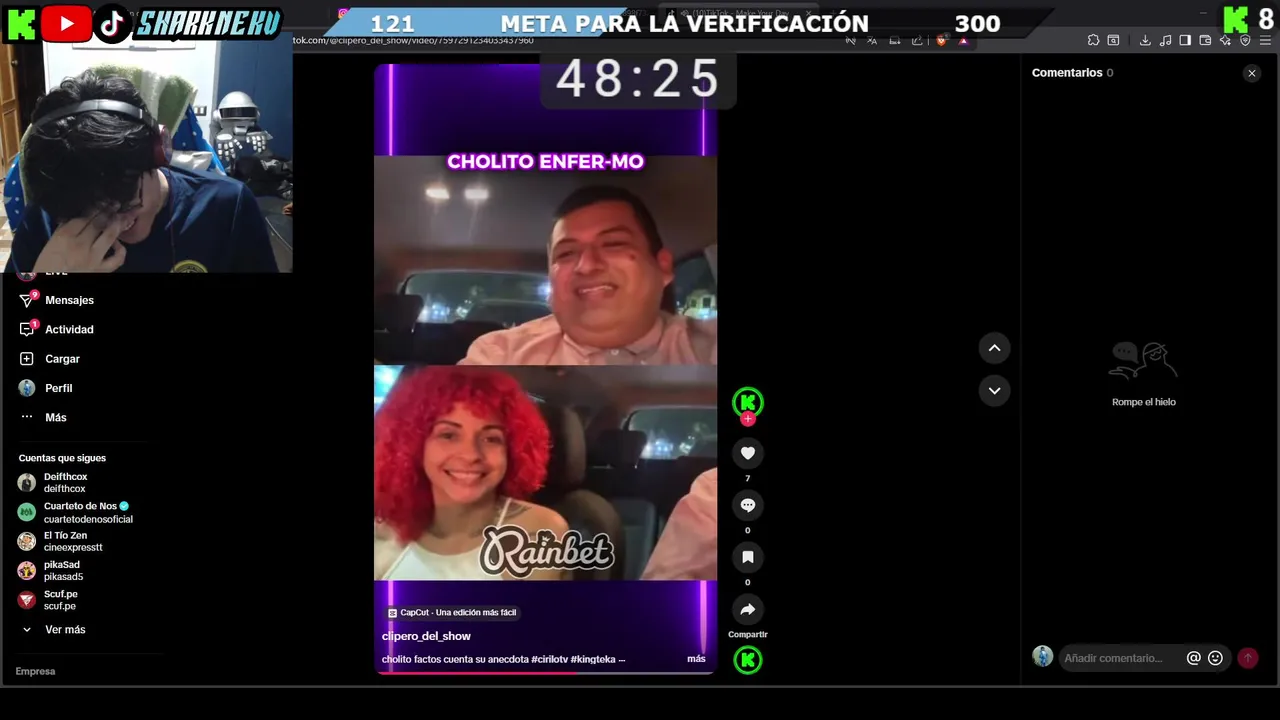This screenshot has width=1280, height=720.
Task: Click the share page icon in address bar
Action: 916,40
